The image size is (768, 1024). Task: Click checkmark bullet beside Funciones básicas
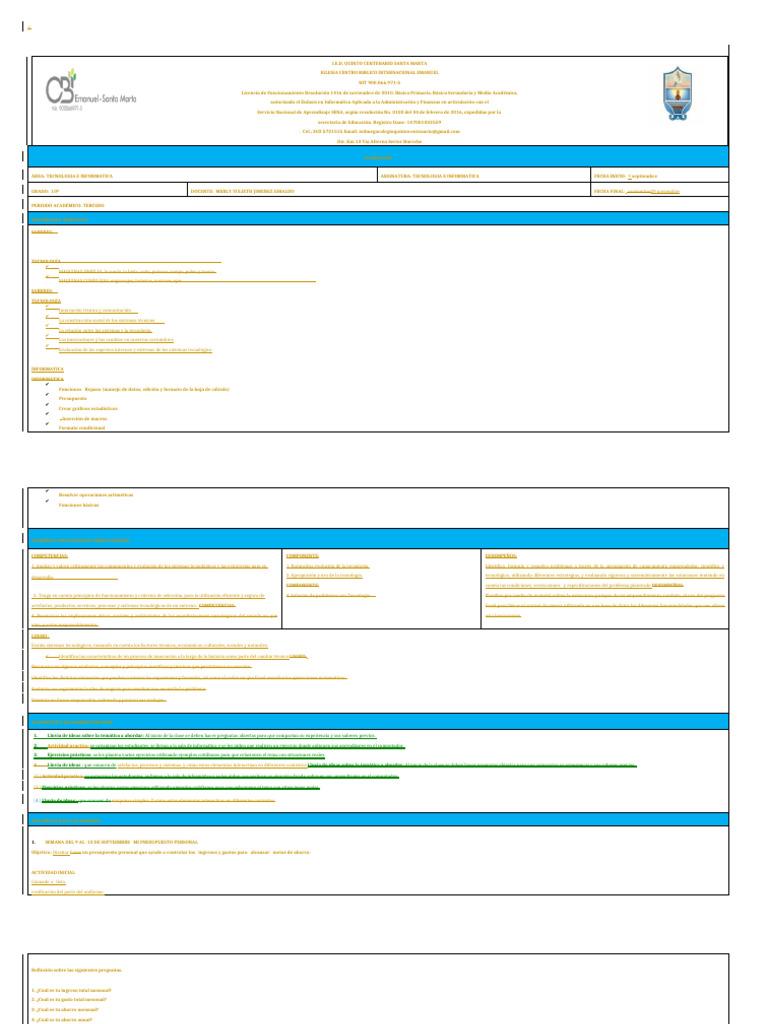[x=48, y=501]
